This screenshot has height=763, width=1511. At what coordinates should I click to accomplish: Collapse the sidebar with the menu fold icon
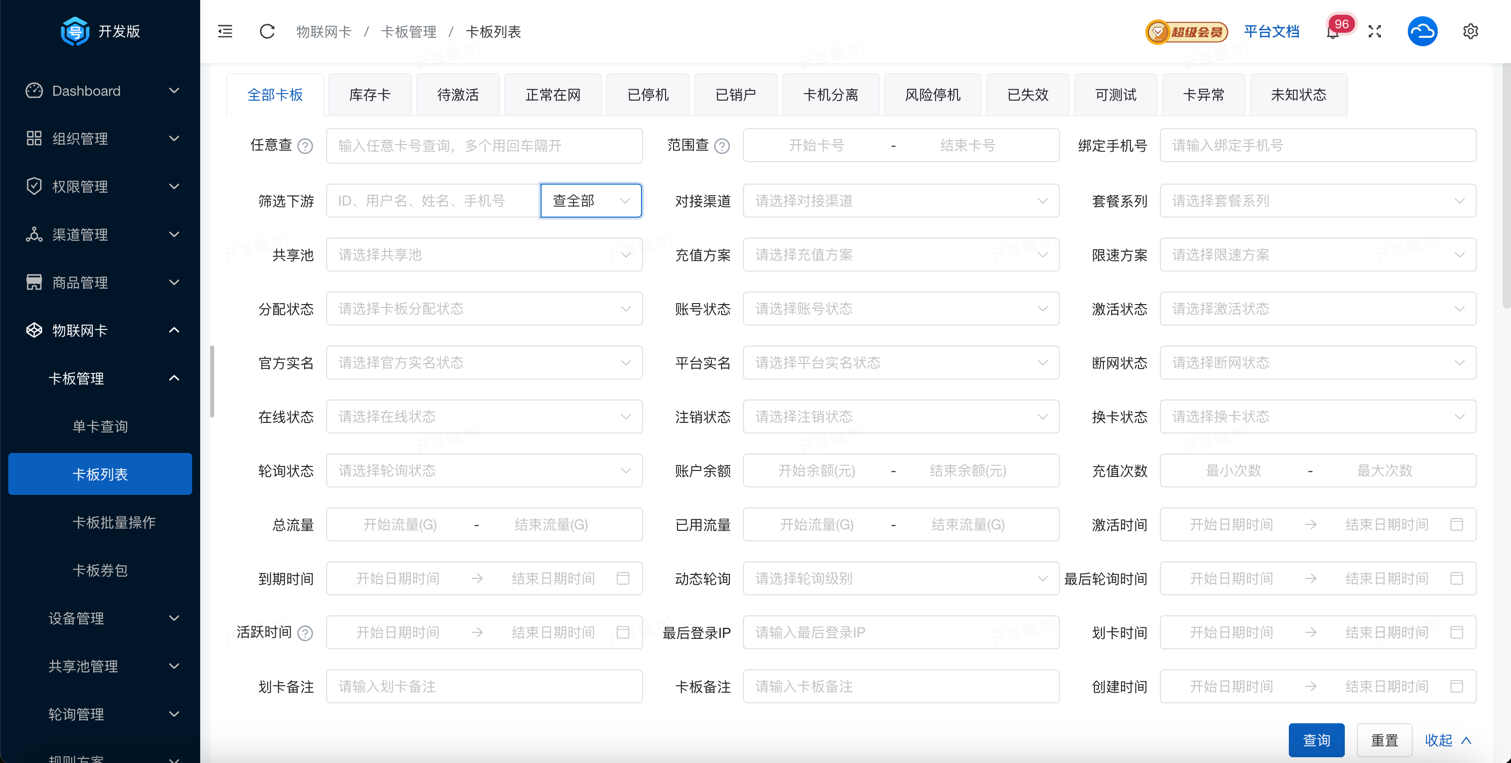pos(225,32)
